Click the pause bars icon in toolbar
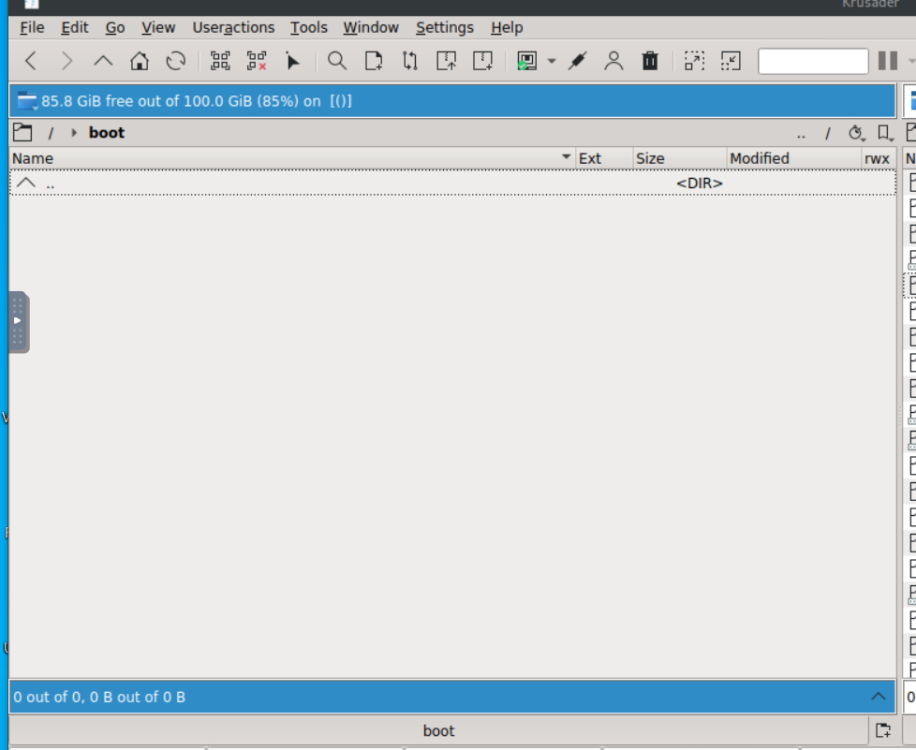The width and height of the screenshot is (916, 750). pos(887,61)
